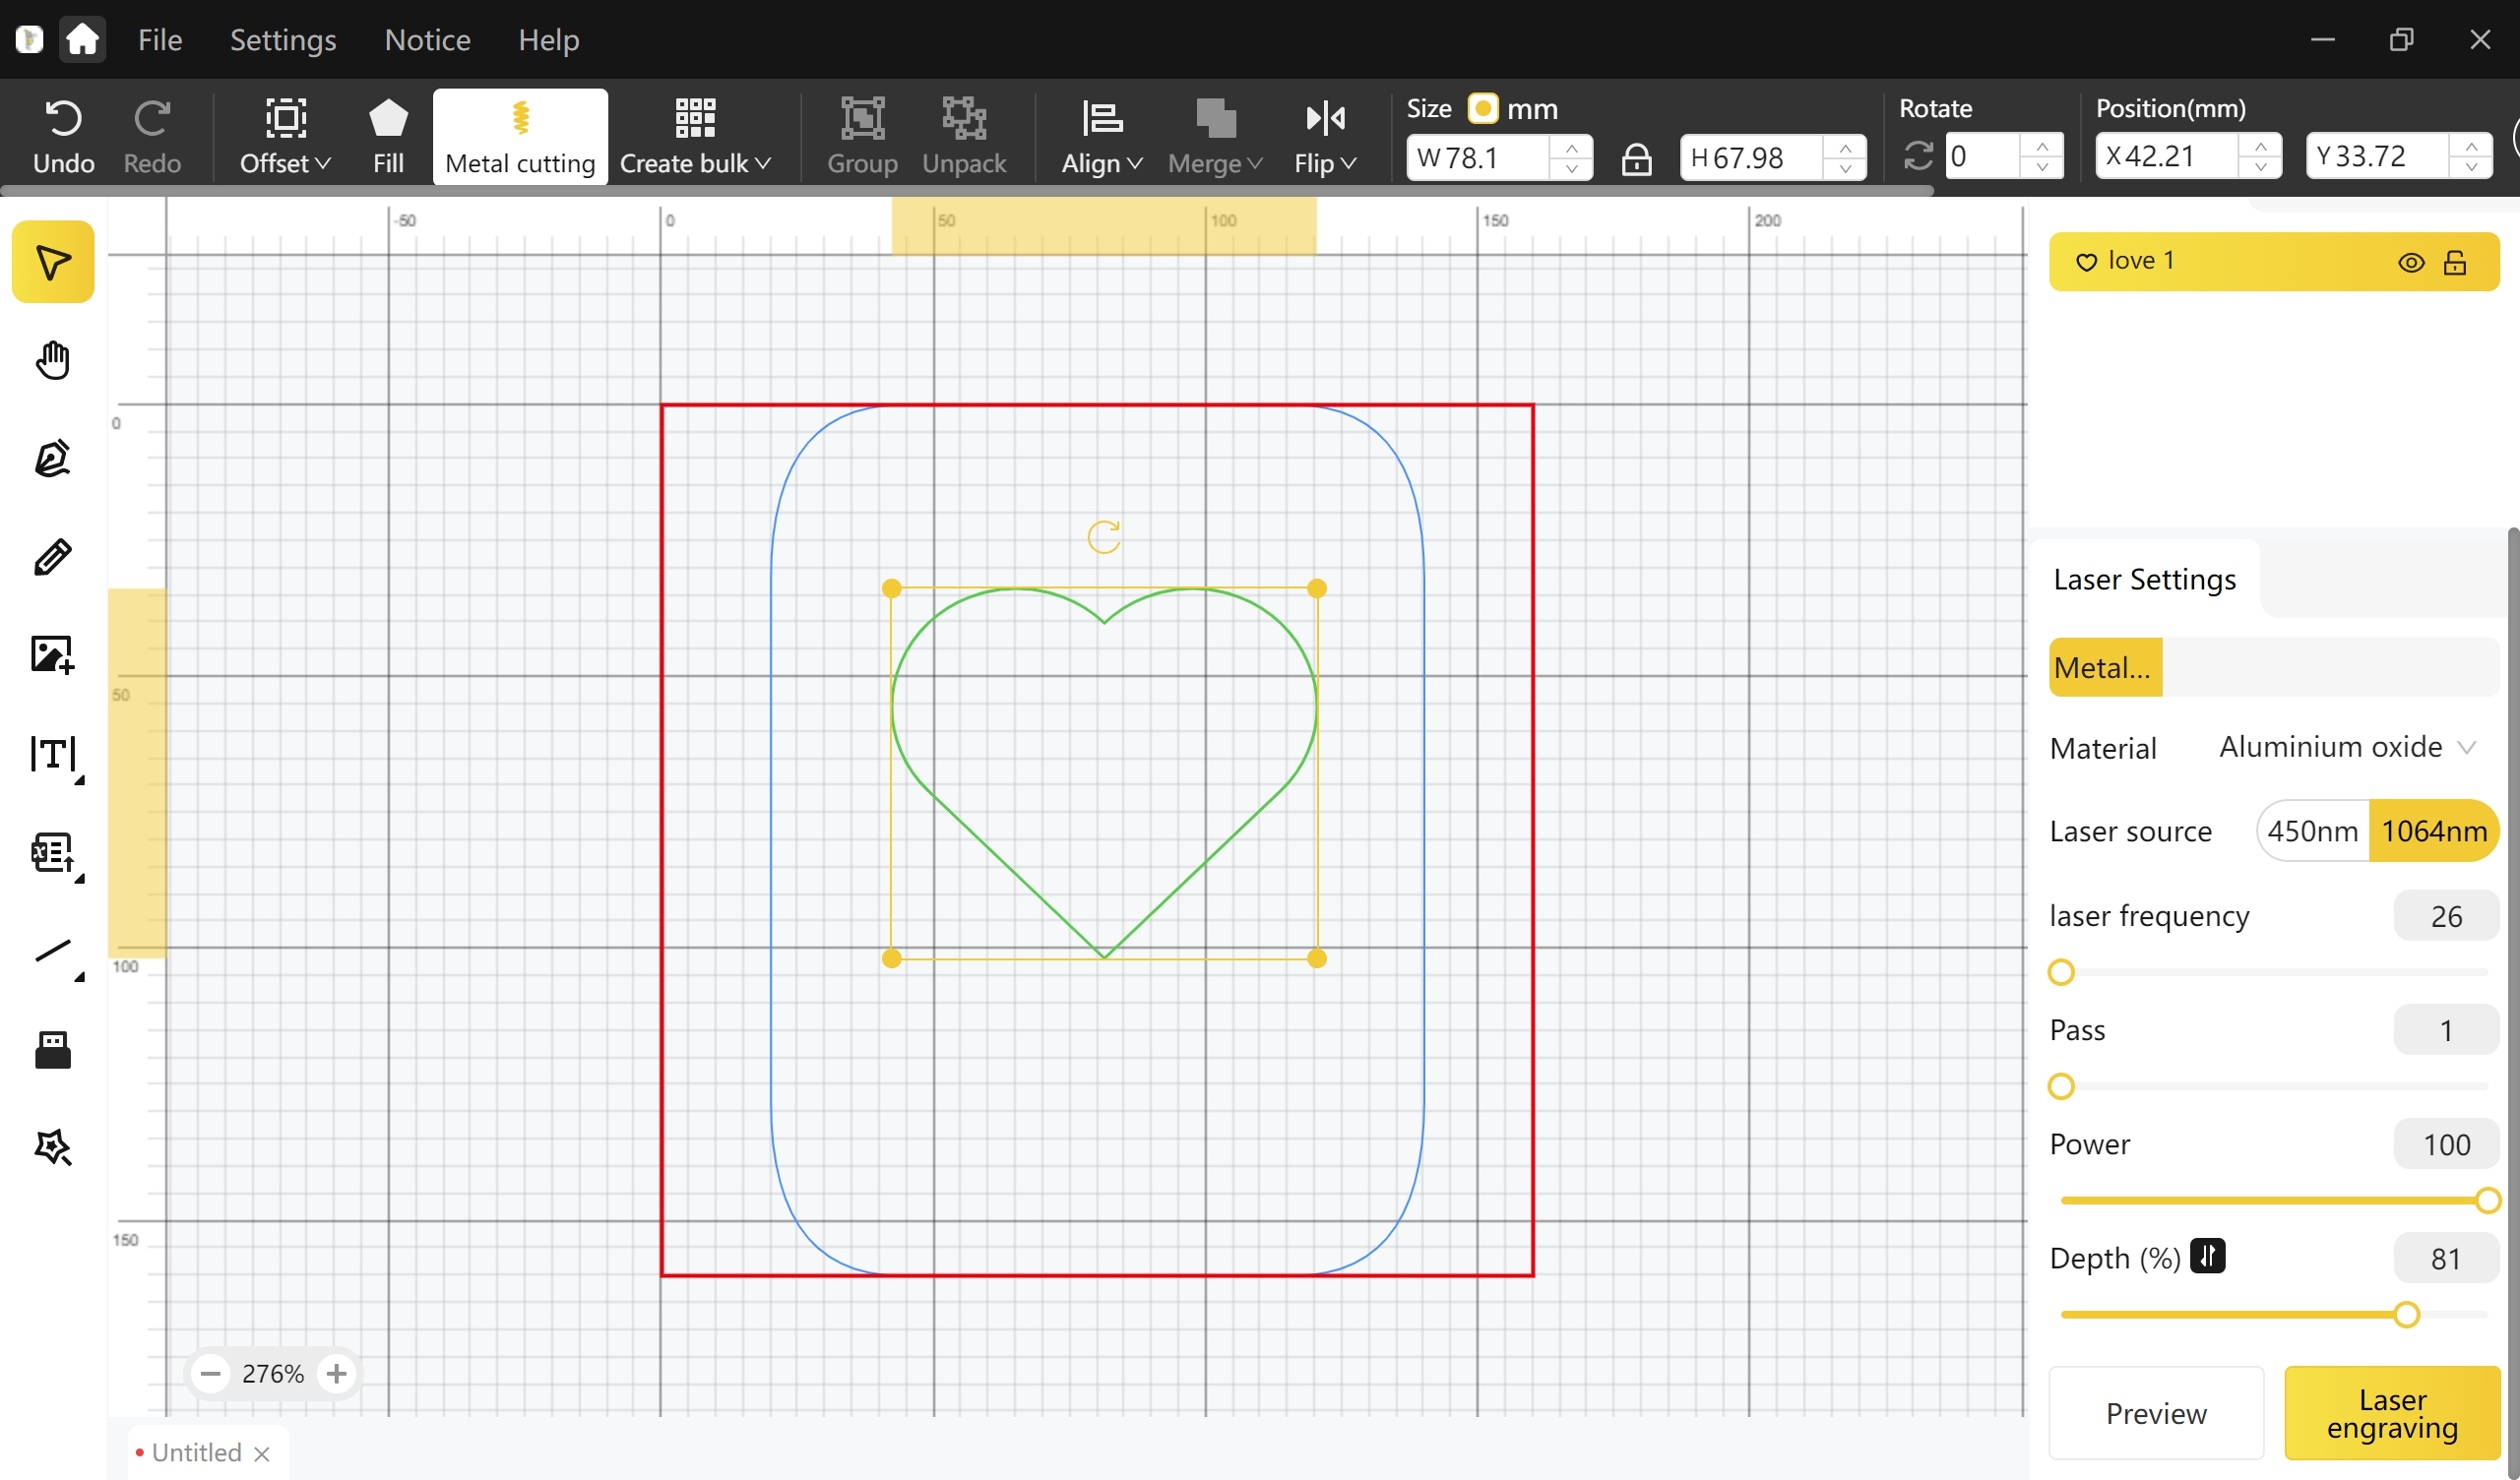This screenshot has width=2520, height=1480.
Task: Toggle visibility of love 1 layer
Action: [x=2411, y=263]
